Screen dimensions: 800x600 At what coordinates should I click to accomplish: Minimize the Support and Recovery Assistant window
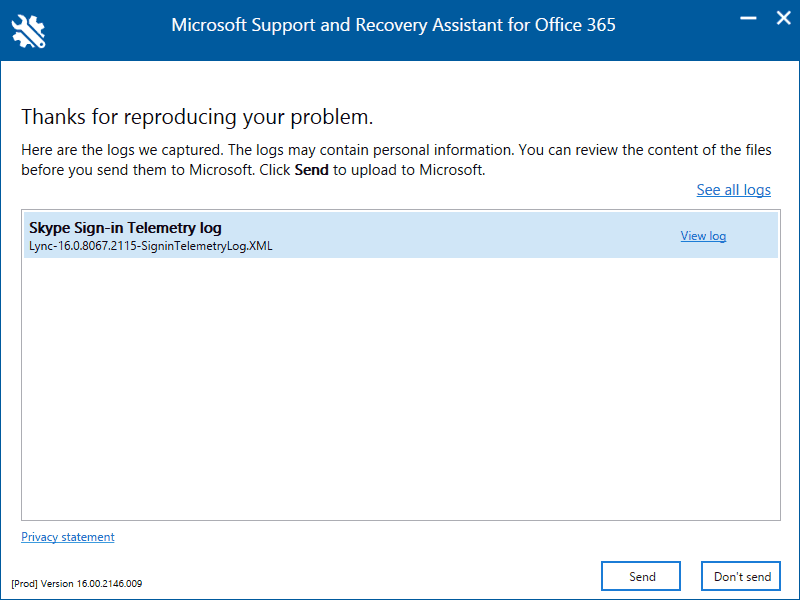747,18
